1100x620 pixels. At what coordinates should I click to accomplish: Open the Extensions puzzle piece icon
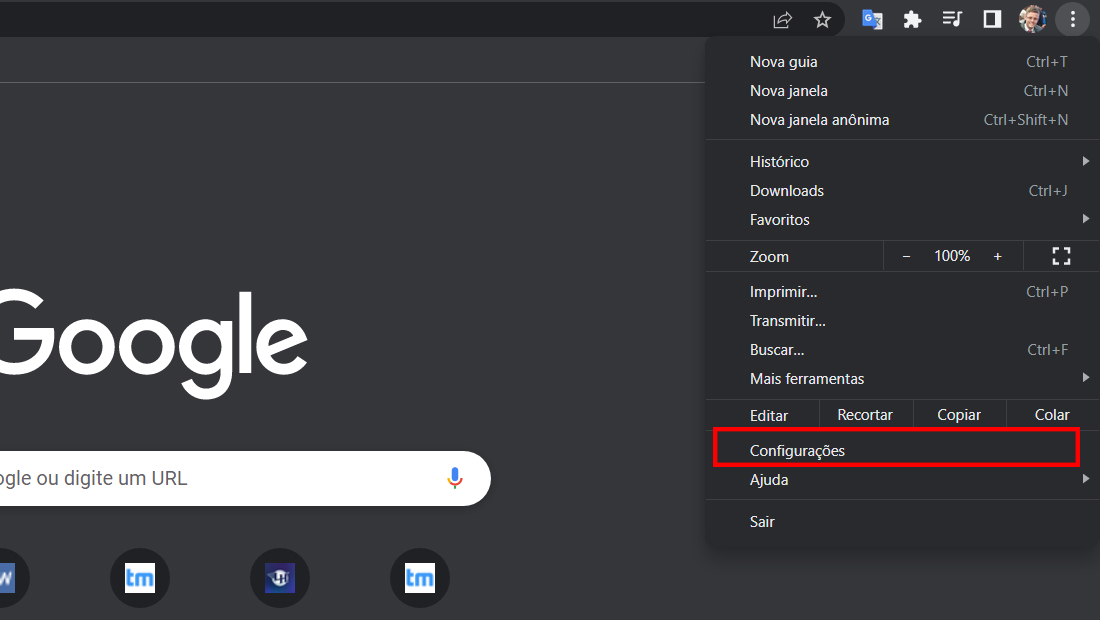click(912, 20)
